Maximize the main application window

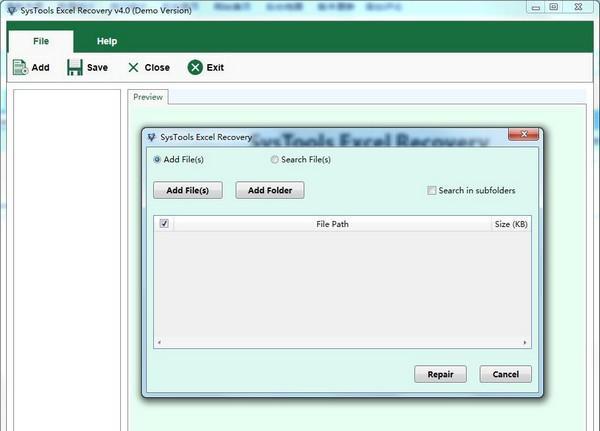pyautogui.click(x=553, y=7)
